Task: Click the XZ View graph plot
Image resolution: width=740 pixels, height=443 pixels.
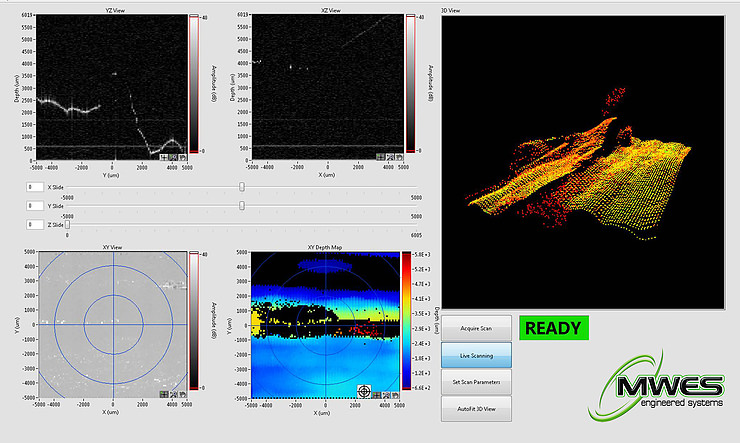Action: tap(328, 87)
